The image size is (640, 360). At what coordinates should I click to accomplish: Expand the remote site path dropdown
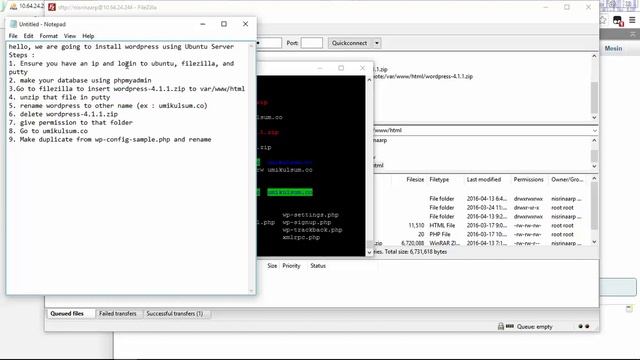[594, 130]
